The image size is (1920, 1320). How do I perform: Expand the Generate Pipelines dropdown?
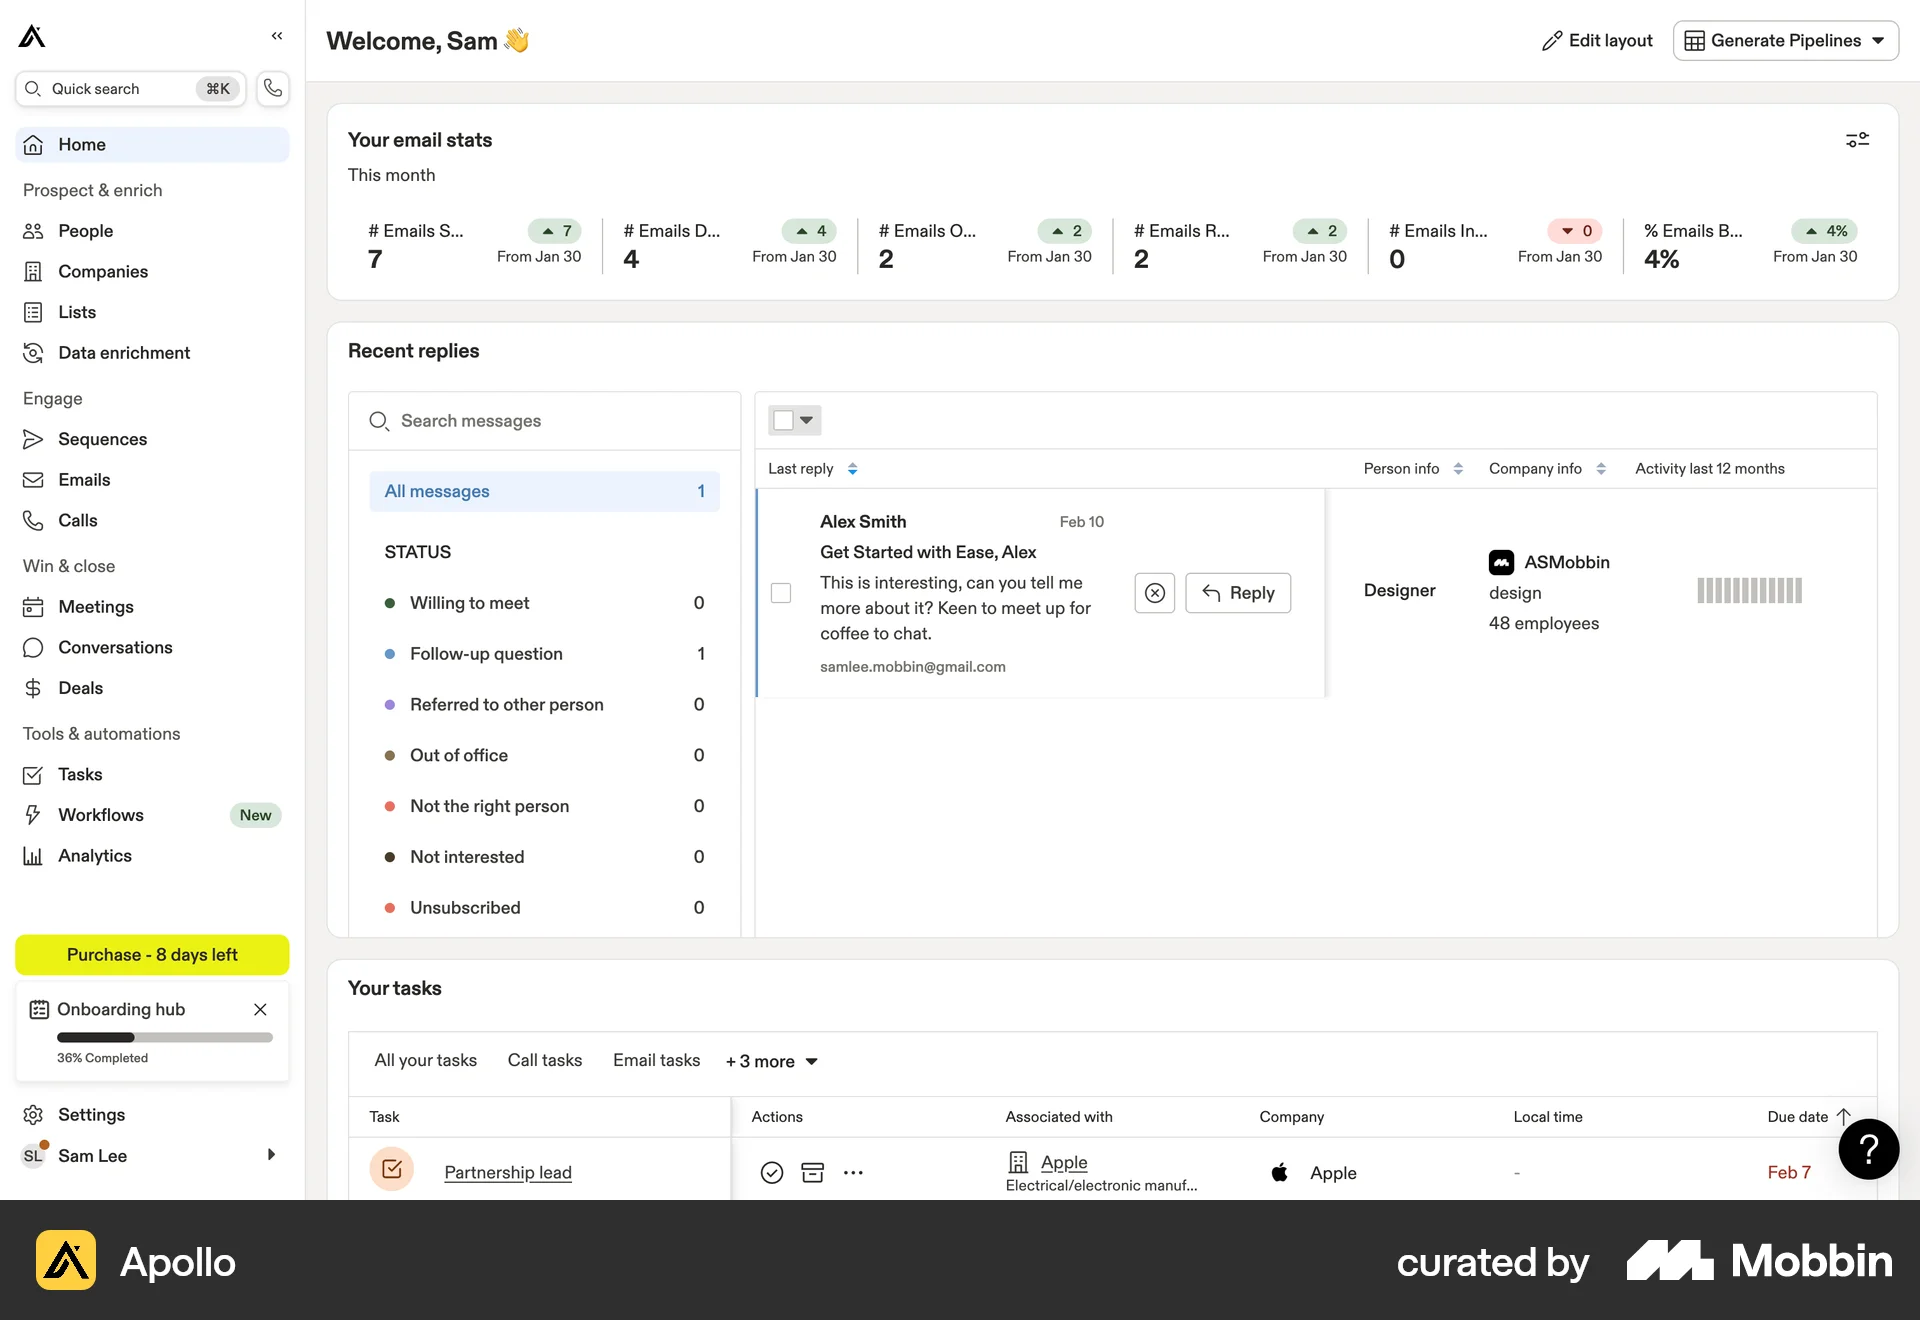tap(1878, 41)
